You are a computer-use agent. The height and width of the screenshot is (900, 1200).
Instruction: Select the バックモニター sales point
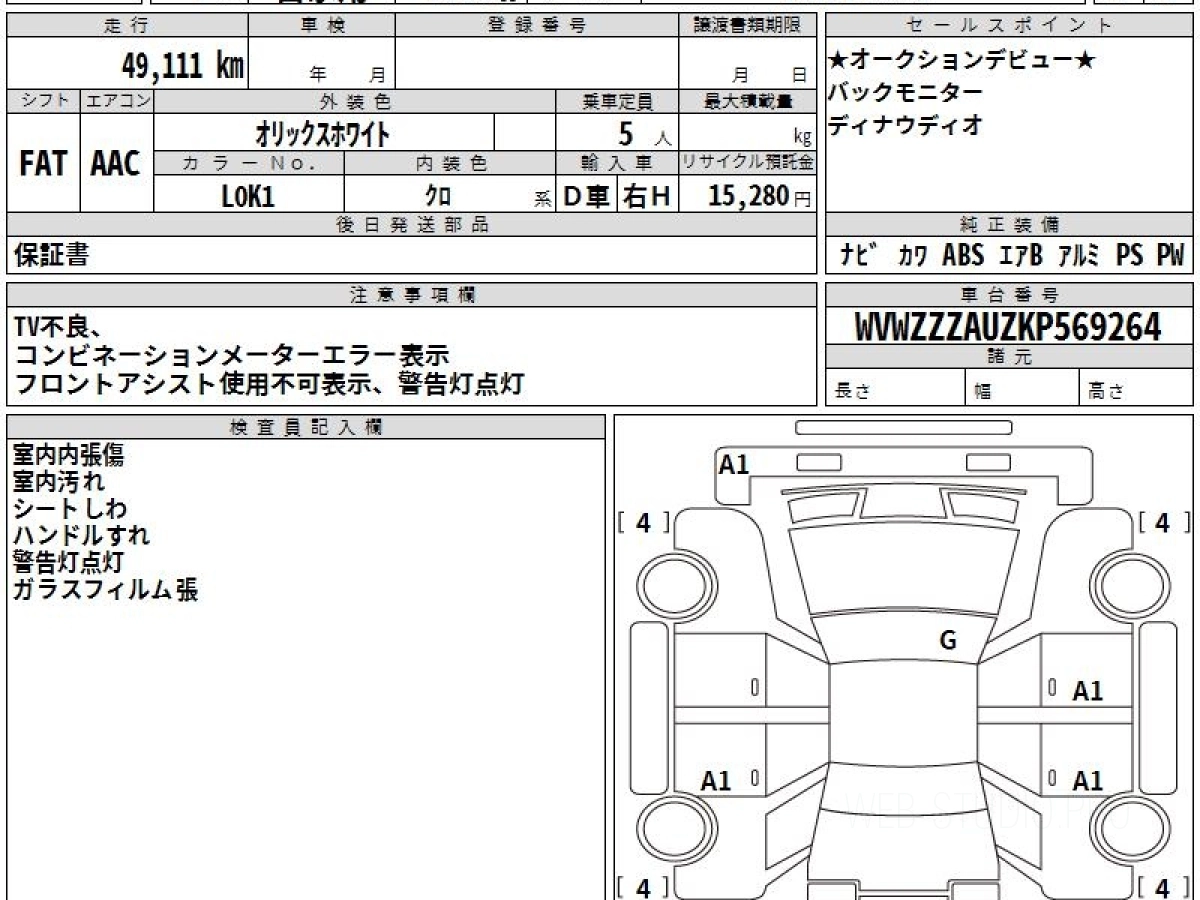(x=906, y=93)
